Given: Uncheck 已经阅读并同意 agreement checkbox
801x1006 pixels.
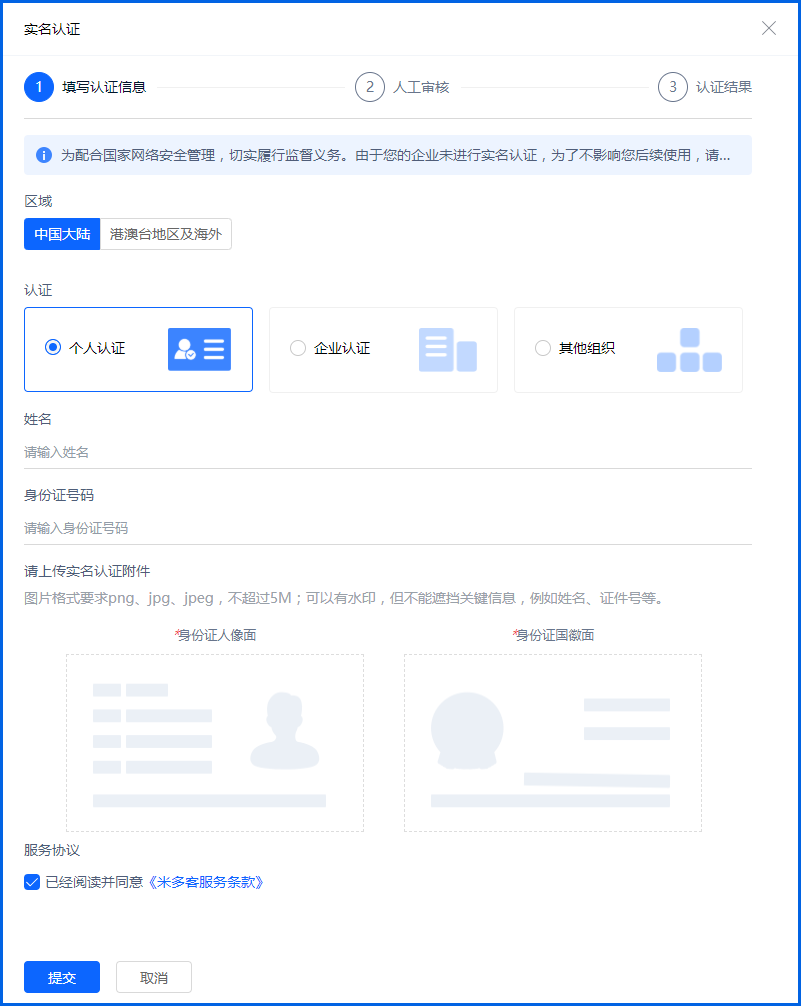Looking at the screenshot, I should (x=32, y=882).
